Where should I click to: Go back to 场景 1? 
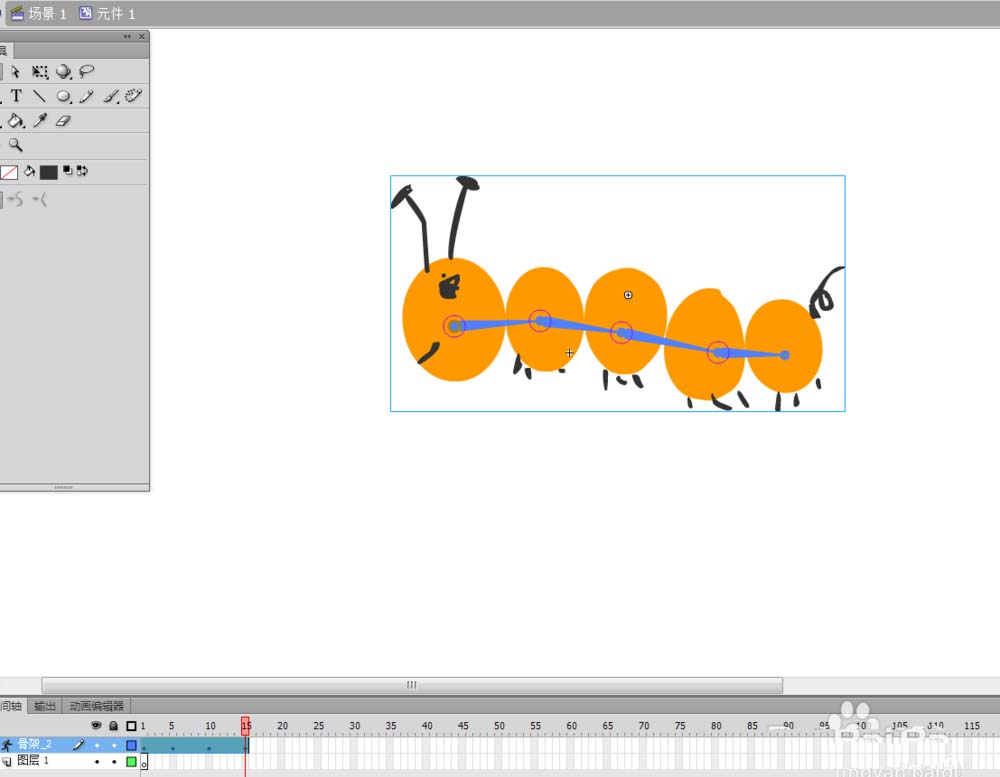pos(38,14)
